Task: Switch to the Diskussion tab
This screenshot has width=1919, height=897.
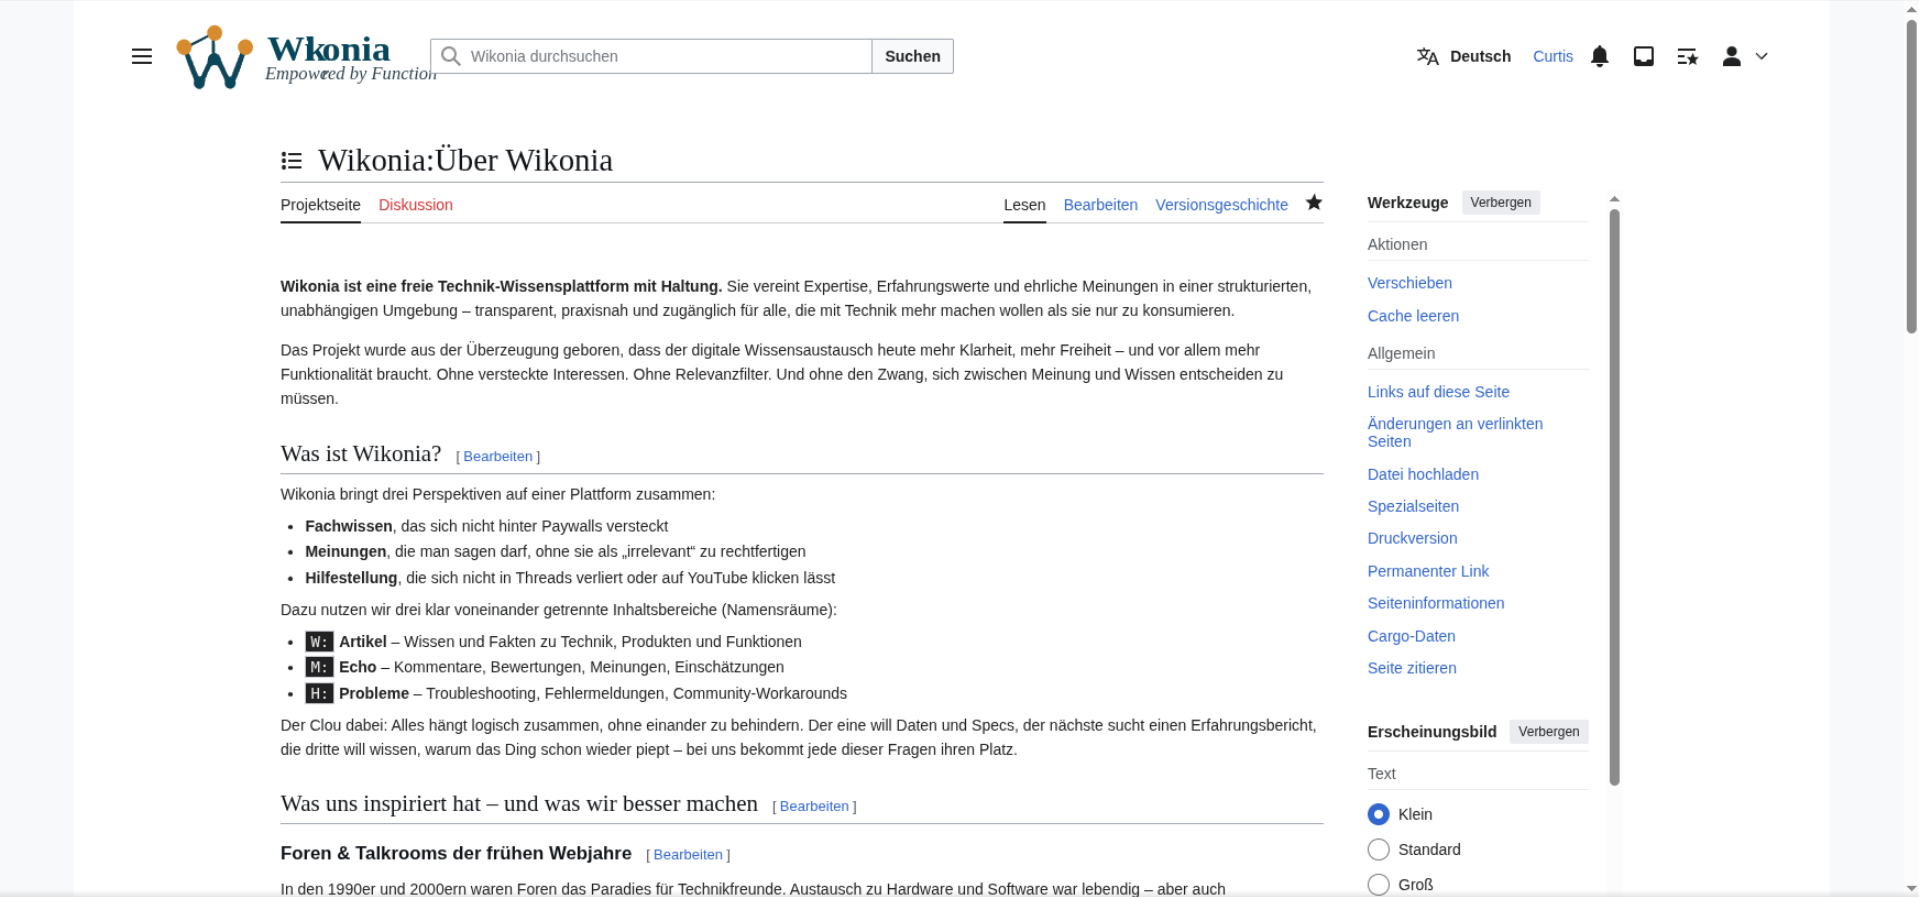Action: 415,205
